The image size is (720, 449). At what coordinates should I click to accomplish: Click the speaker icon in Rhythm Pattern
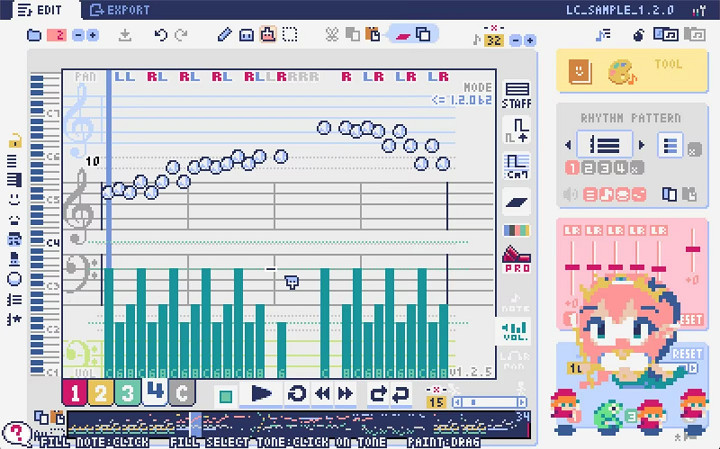570,195
